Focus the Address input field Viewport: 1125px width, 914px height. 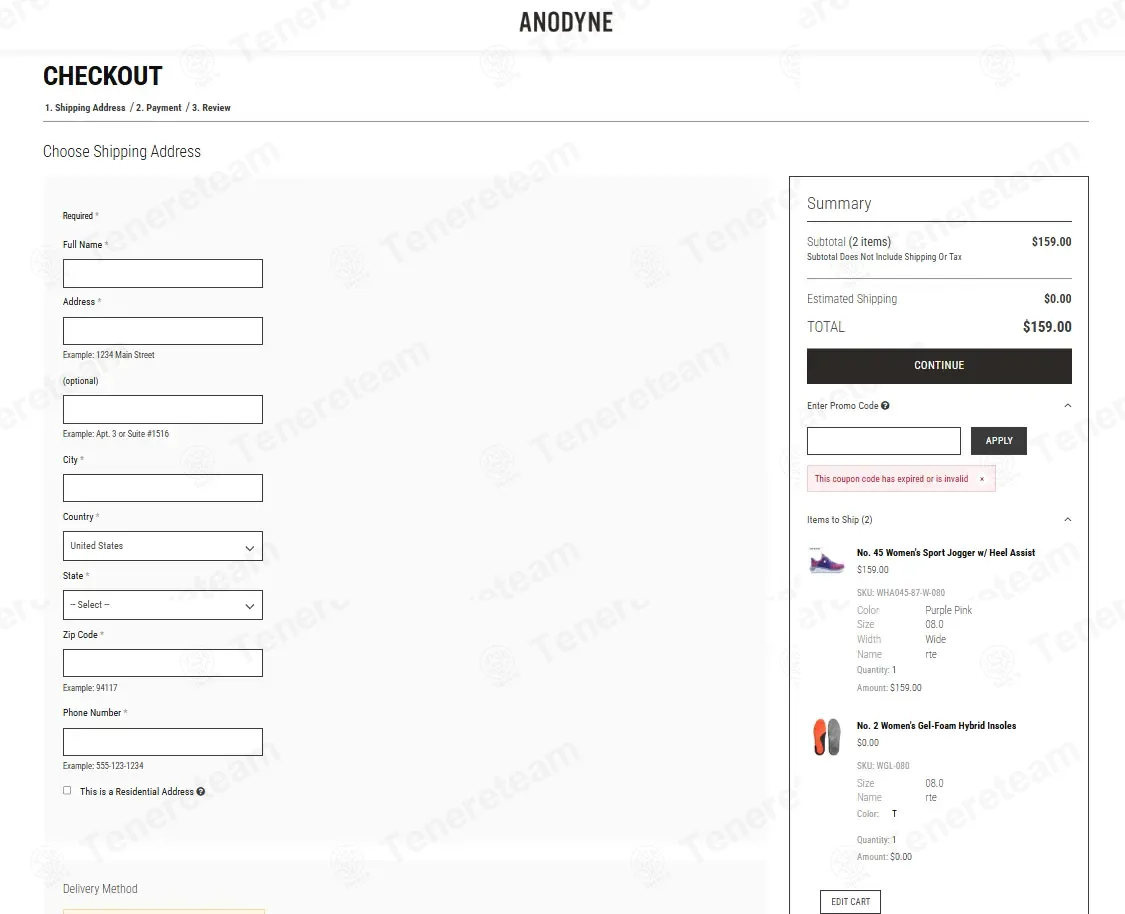[x=163, y=331]
